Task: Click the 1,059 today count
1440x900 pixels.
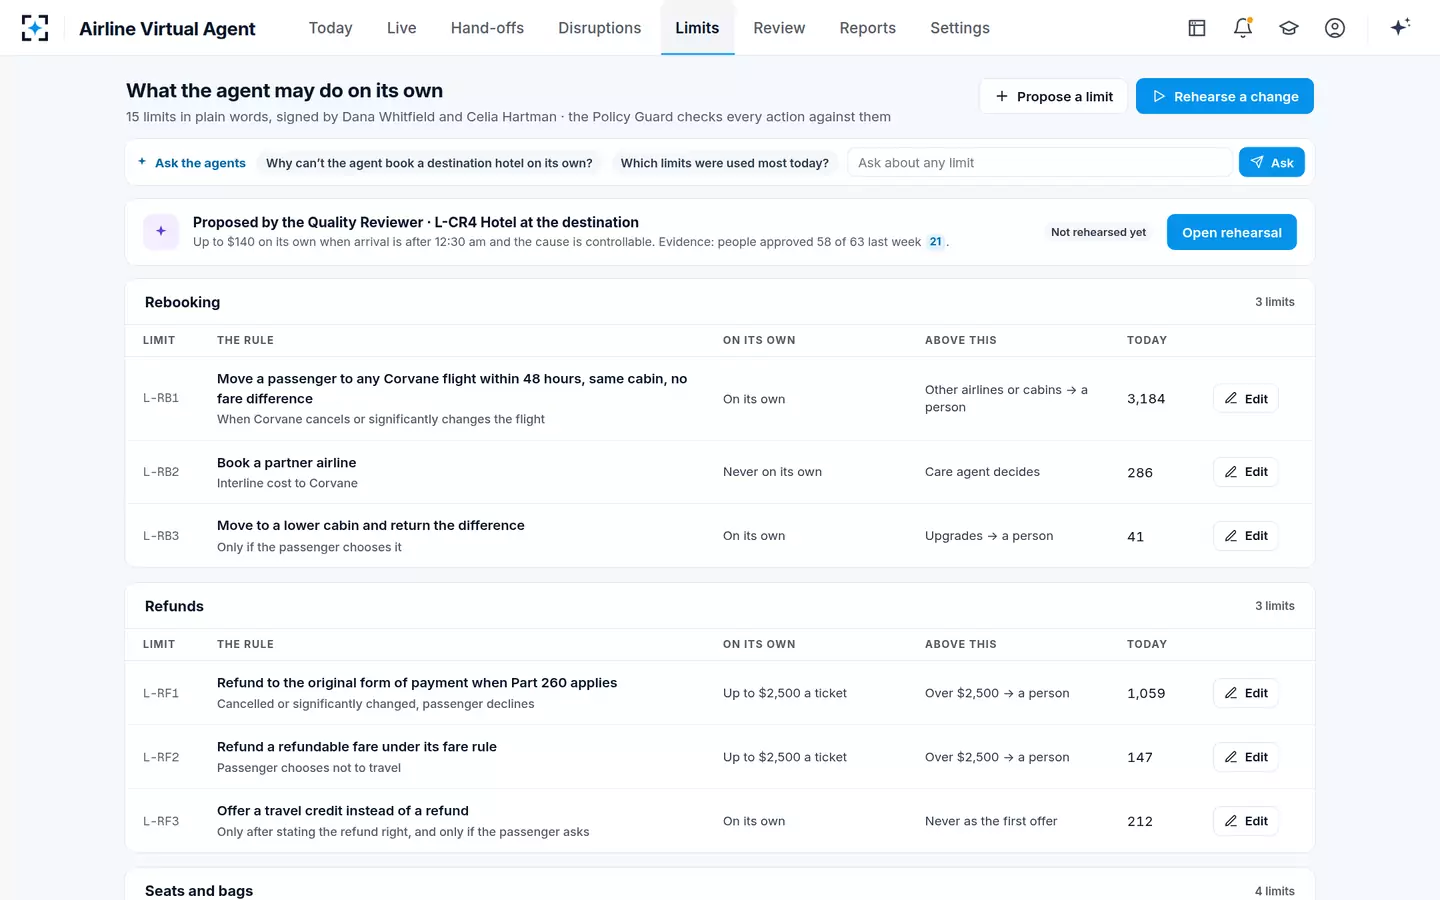Action: tap(1146, 693)
